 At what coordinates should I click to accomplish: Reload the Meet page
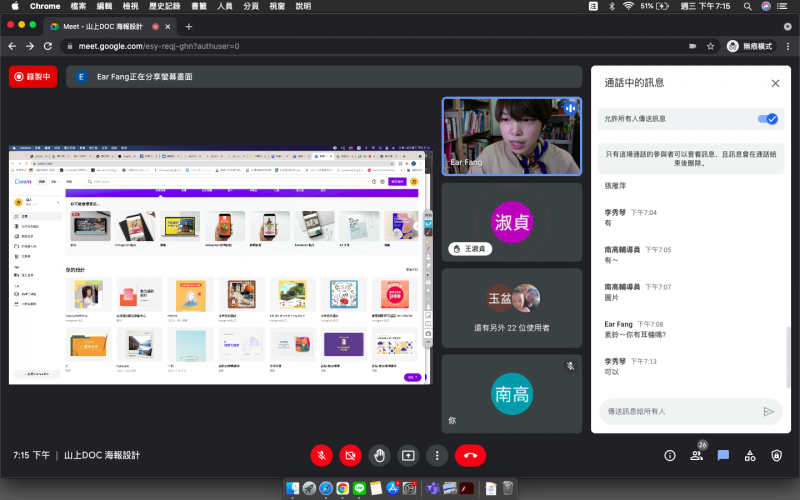pyautogui.click(x=48, y=46)
